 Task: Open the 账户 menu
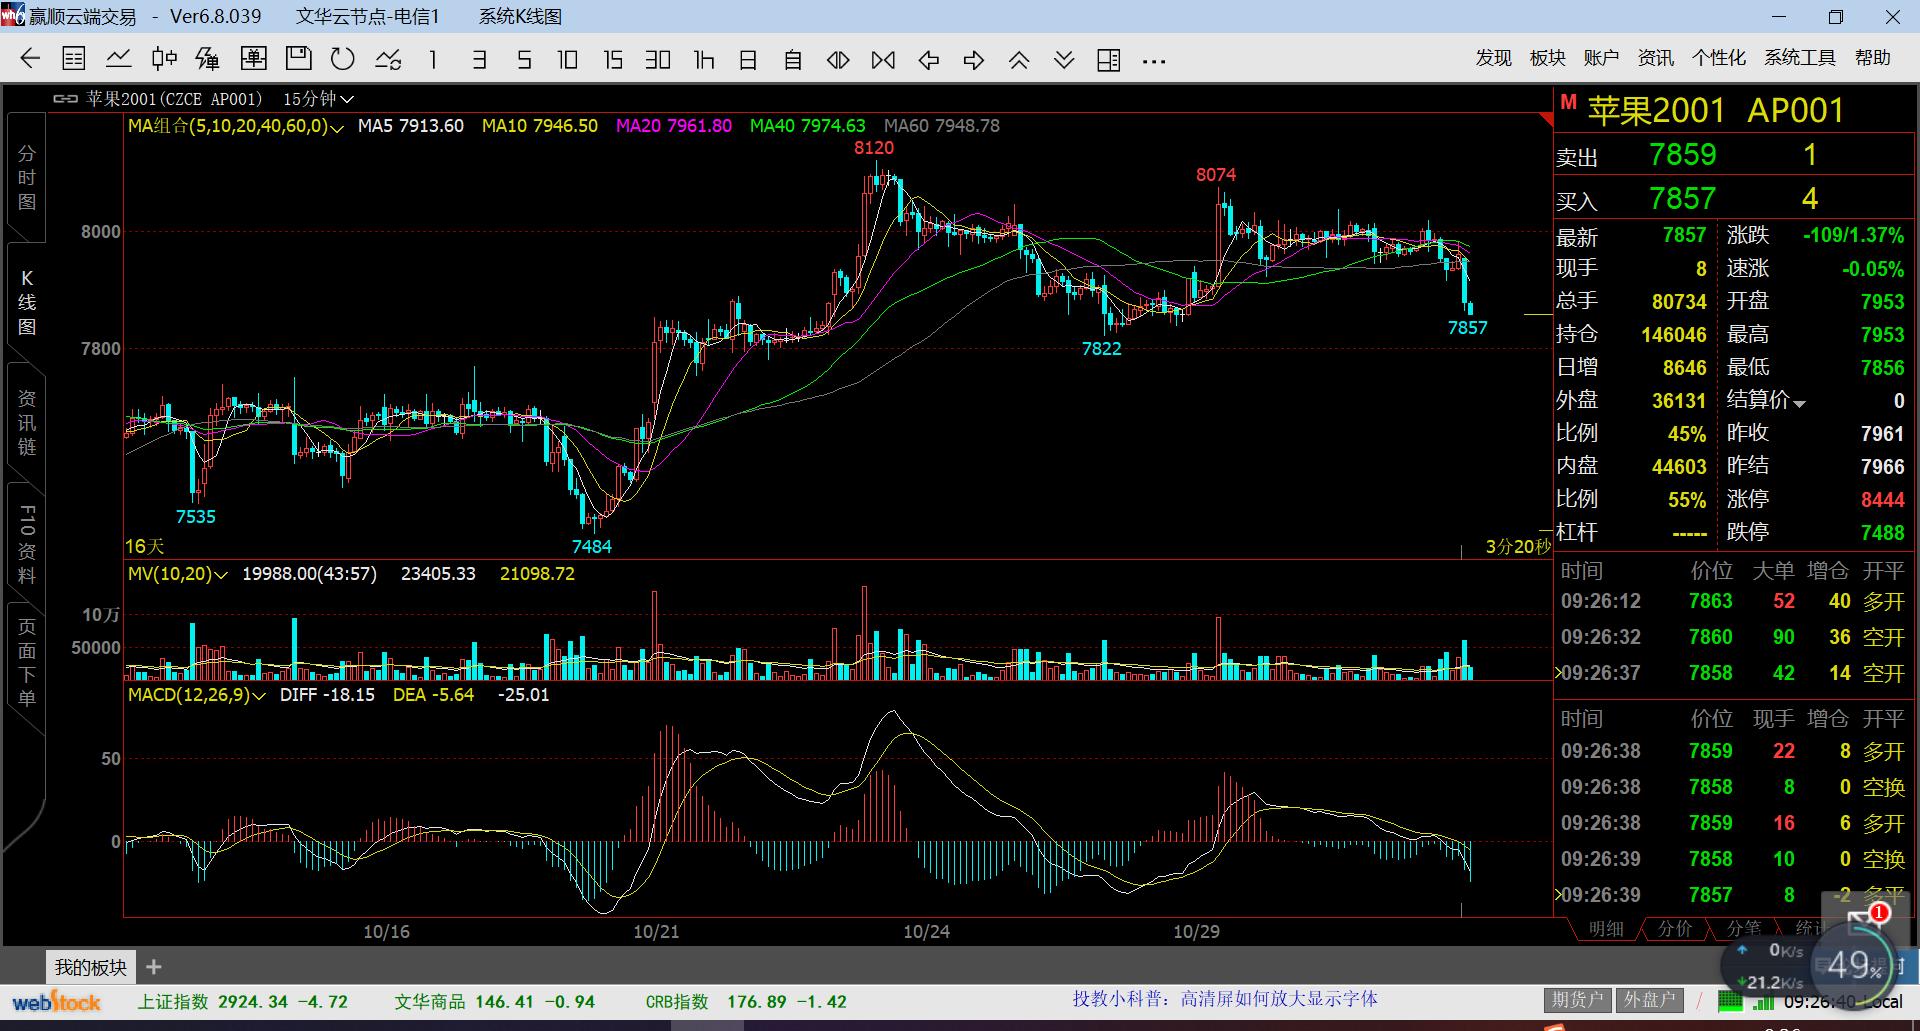click(1601, 58)
